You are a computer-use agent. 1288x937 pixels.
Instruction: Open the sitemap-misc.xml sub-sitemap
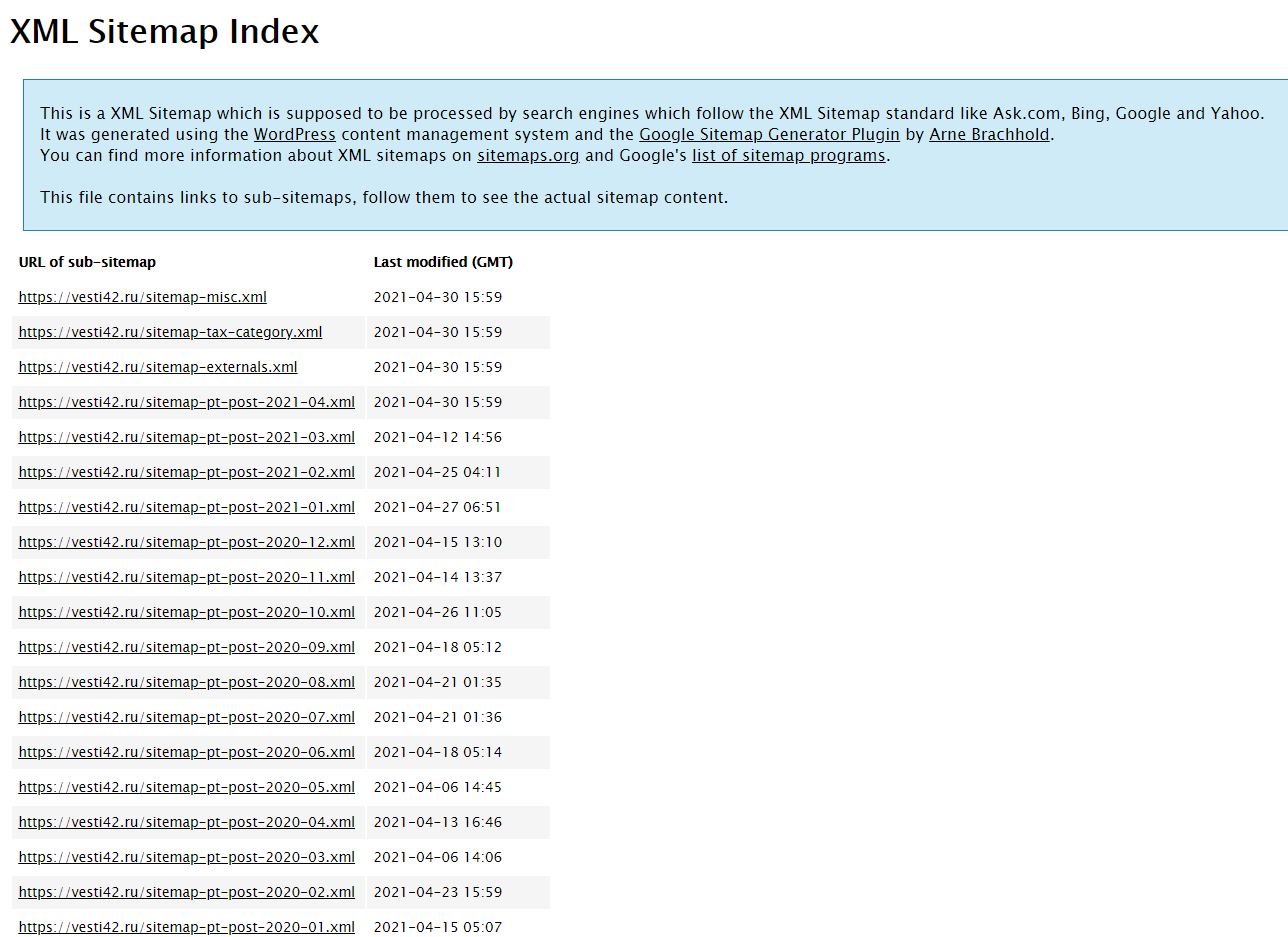pyautogui.click(x=142, y=297)
